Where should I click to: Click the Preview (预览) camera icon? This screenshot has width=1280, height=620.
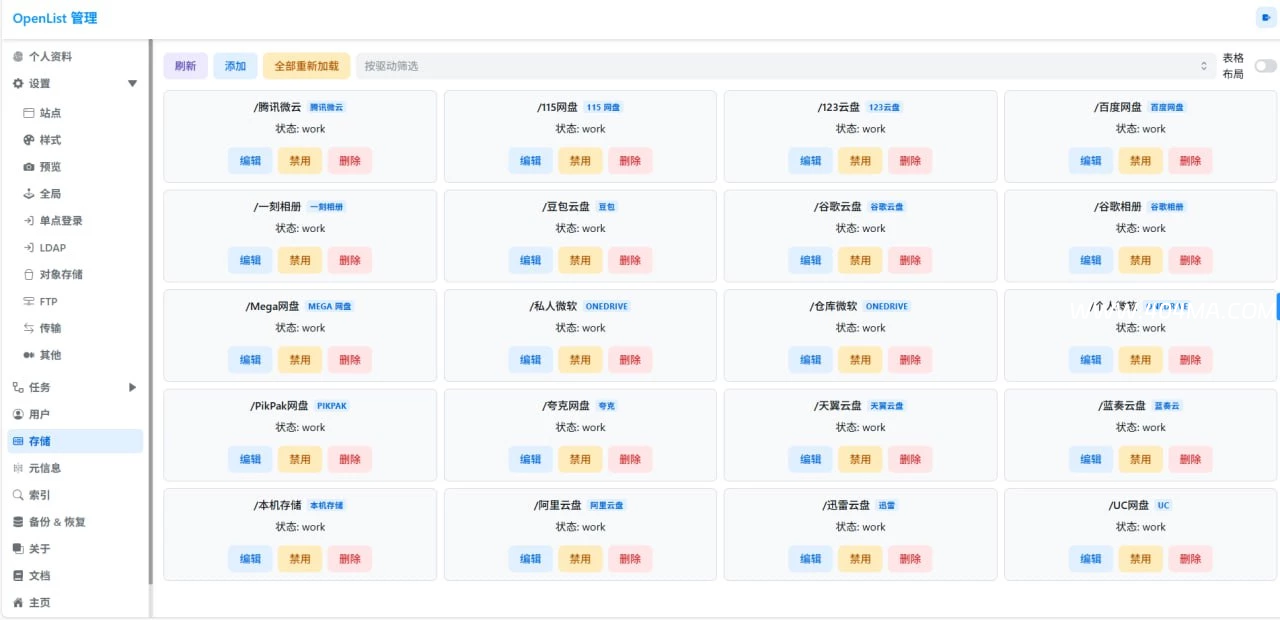[29, 167]
